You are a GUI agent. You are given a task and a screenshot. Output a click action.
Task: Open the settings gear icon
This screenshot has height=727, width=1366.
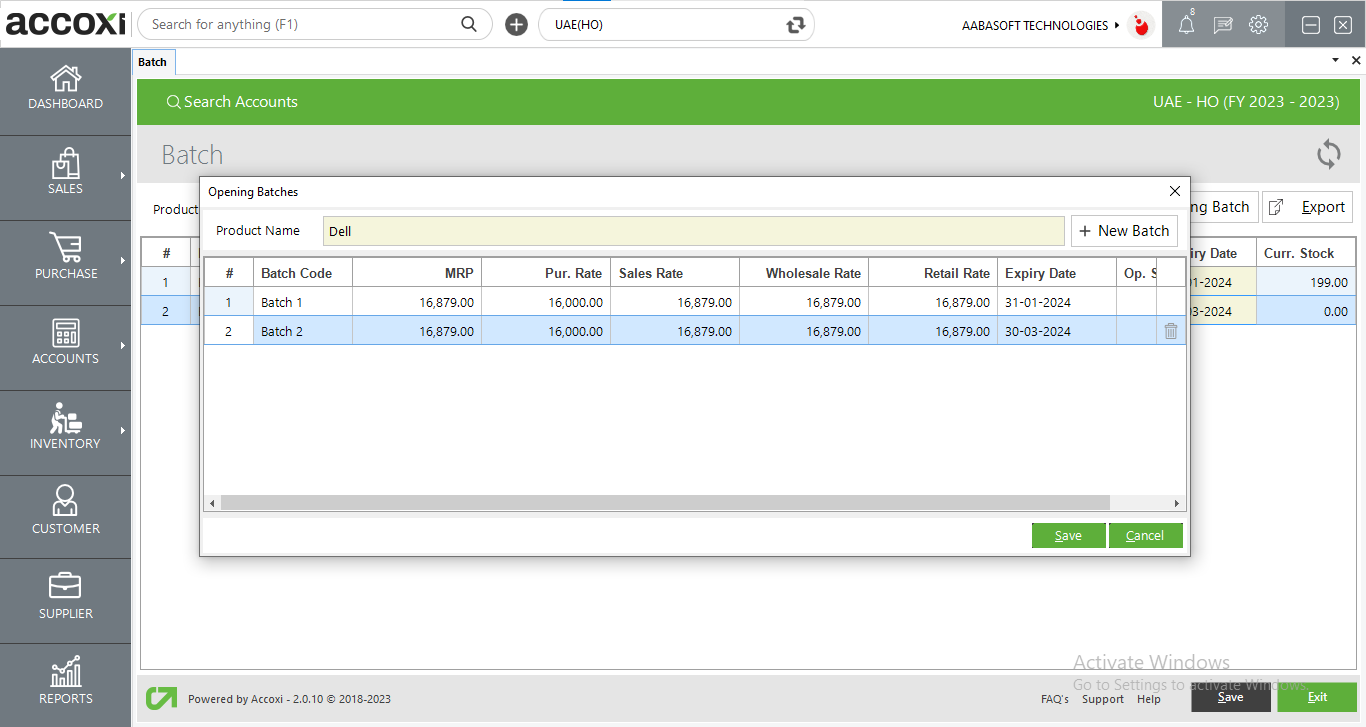pyautogui.click(x=1258, y=25)
